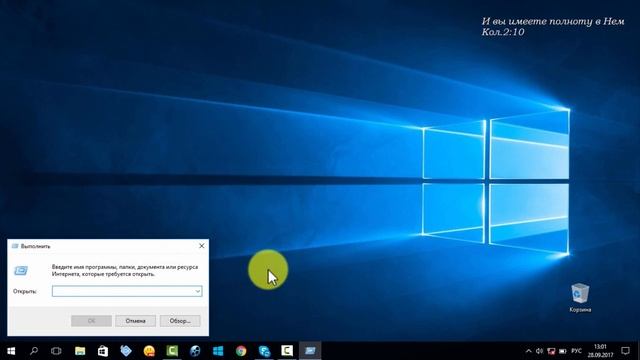Open the clock and date 13:01
Image resolution: width=640 pixels, height=360 pixels.
[600, 351]
